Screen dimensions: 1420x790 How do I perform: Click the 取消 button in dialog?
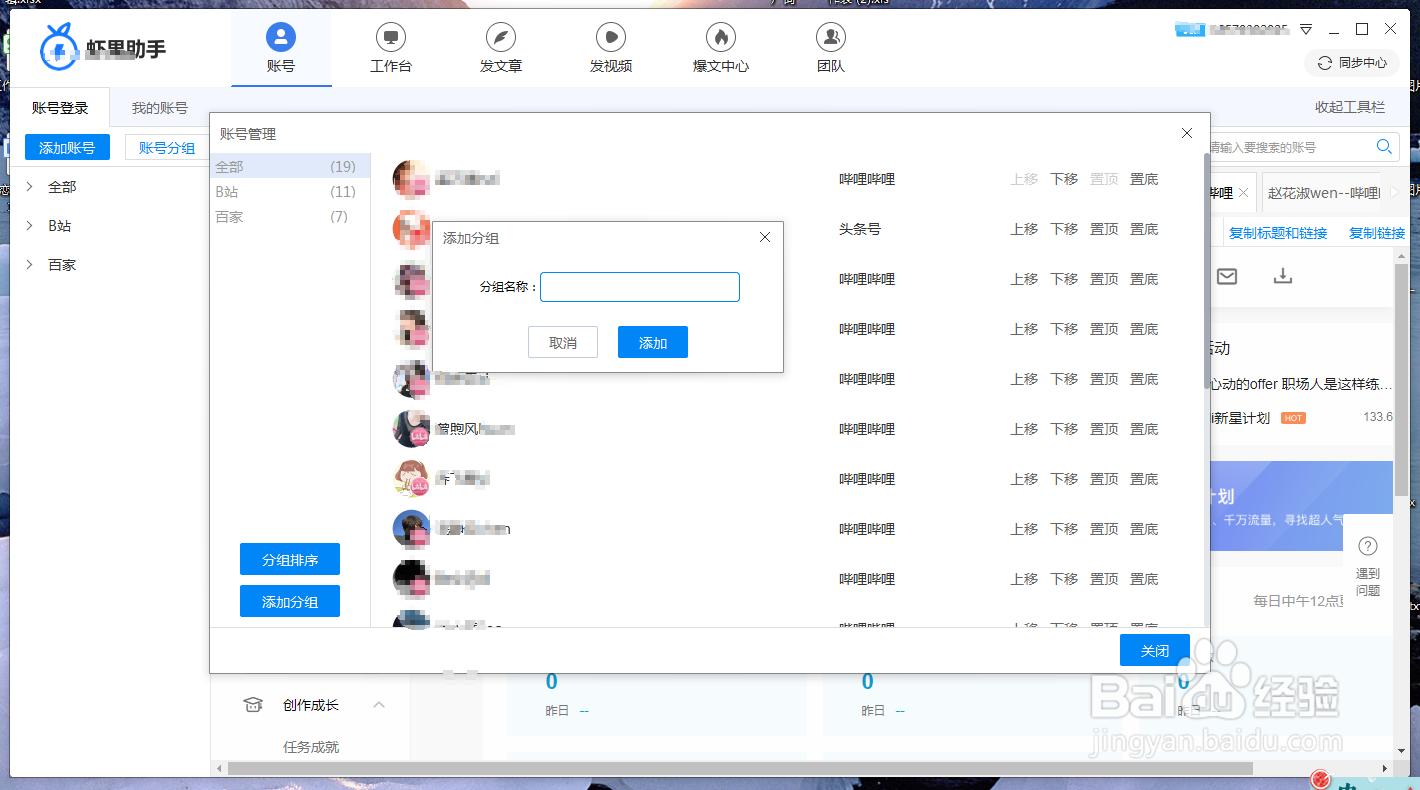pos(562,341)
